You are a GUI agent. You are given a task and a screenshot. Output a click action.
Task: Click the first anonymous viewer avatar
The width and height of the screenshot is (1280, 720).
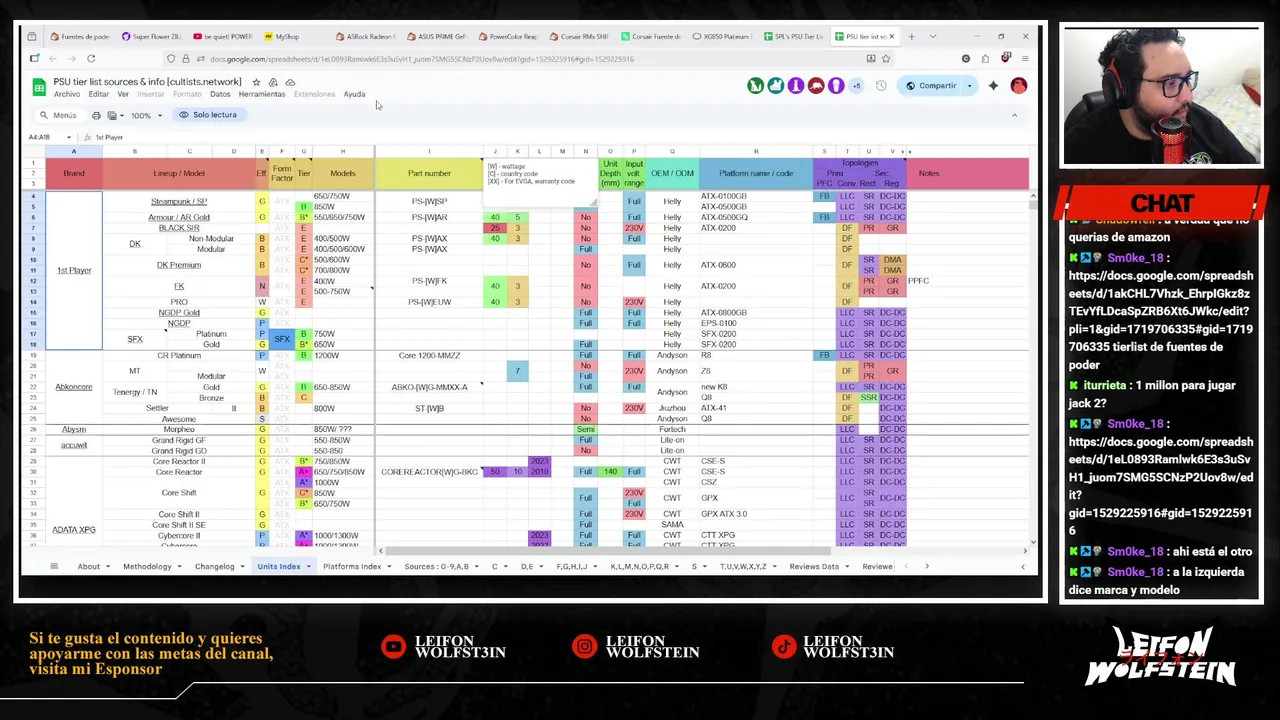click(756, 86)
